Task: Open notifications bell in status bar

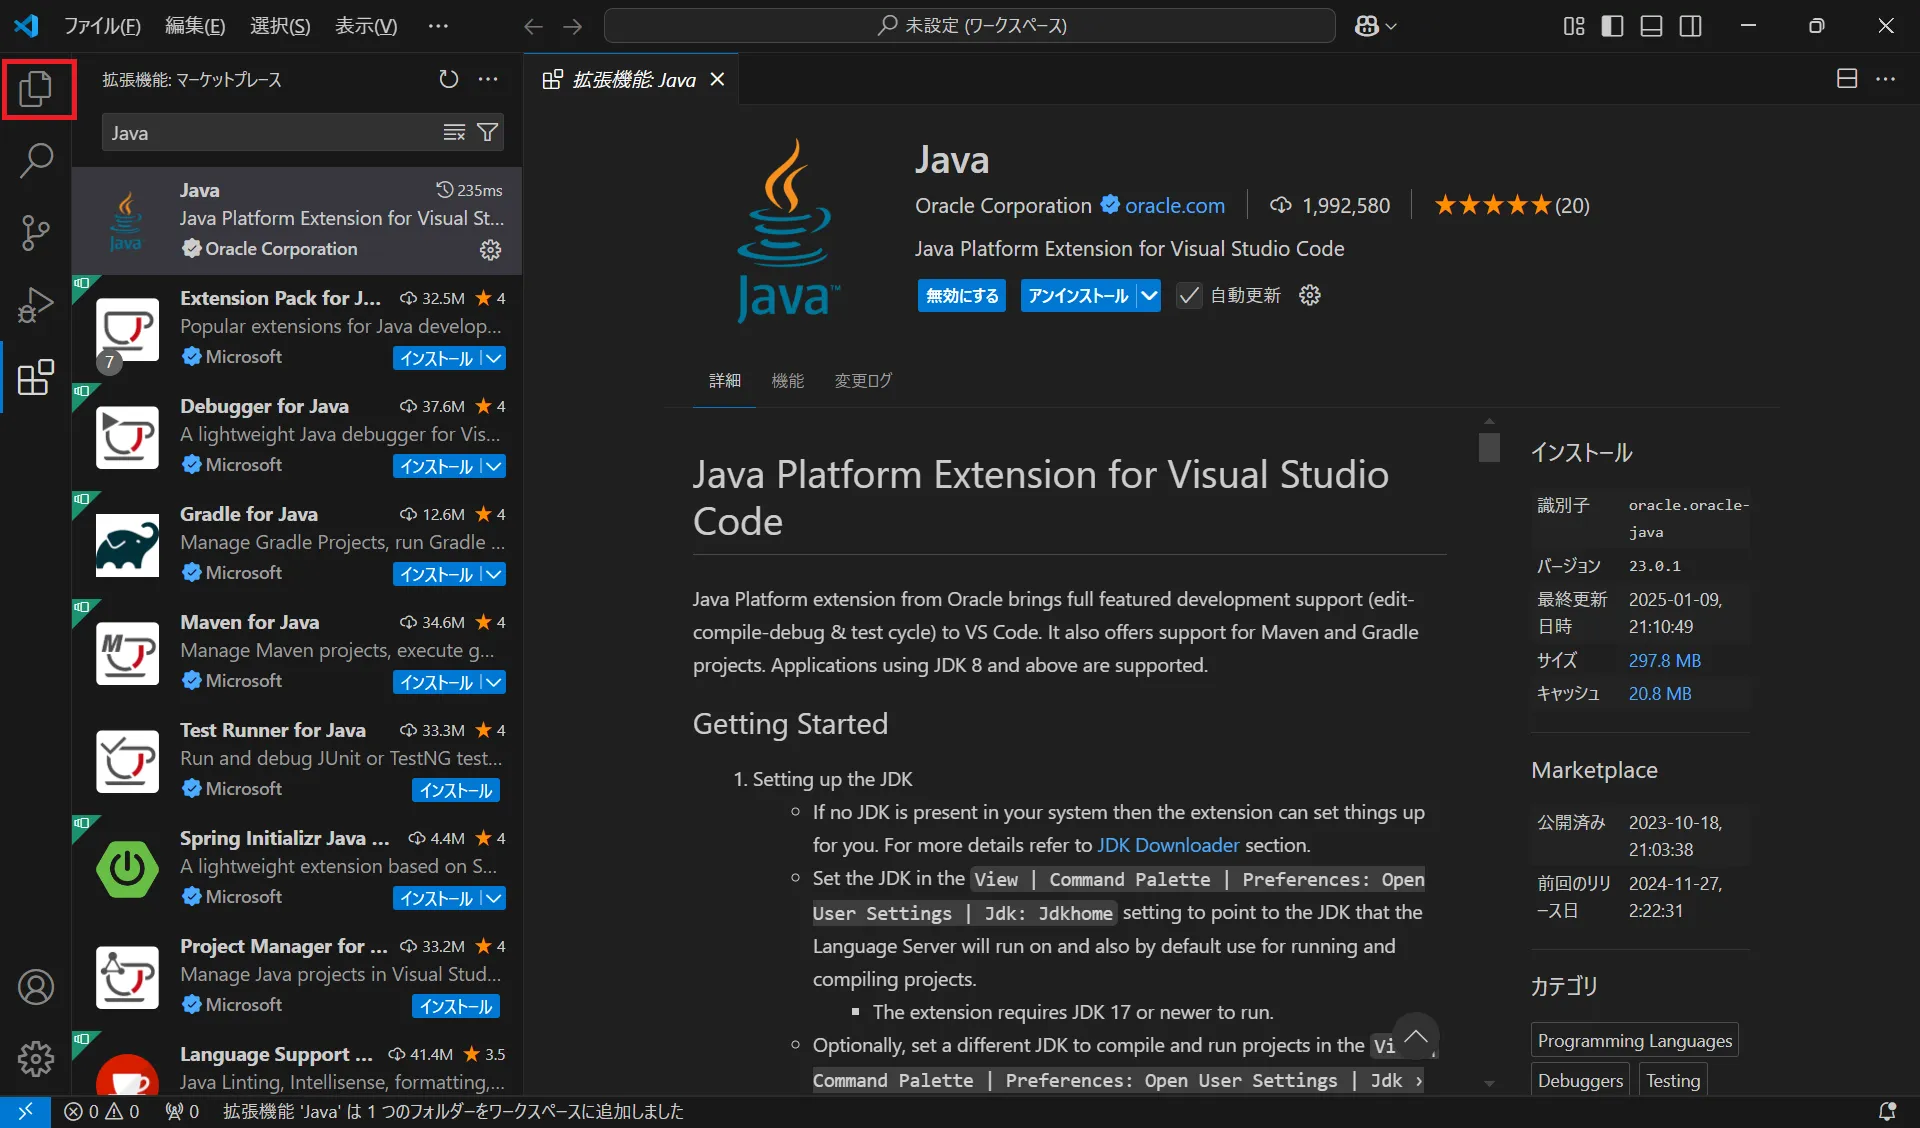Action: [x=1887, y=1111]
